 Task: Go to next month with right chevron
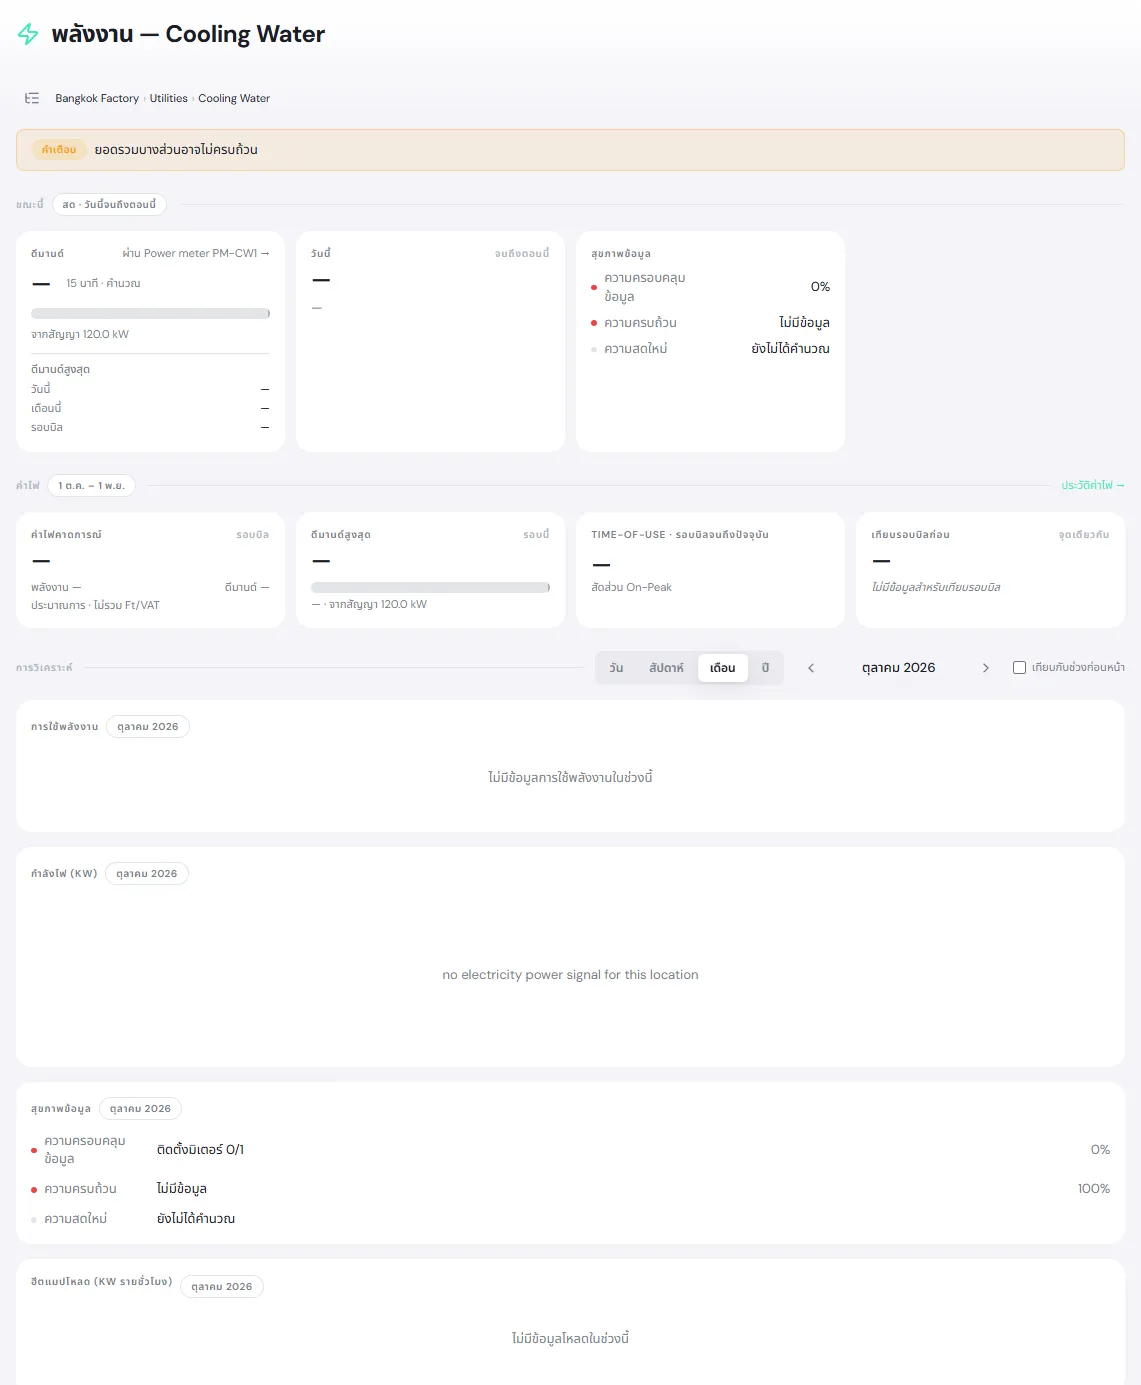pos(985,668)
